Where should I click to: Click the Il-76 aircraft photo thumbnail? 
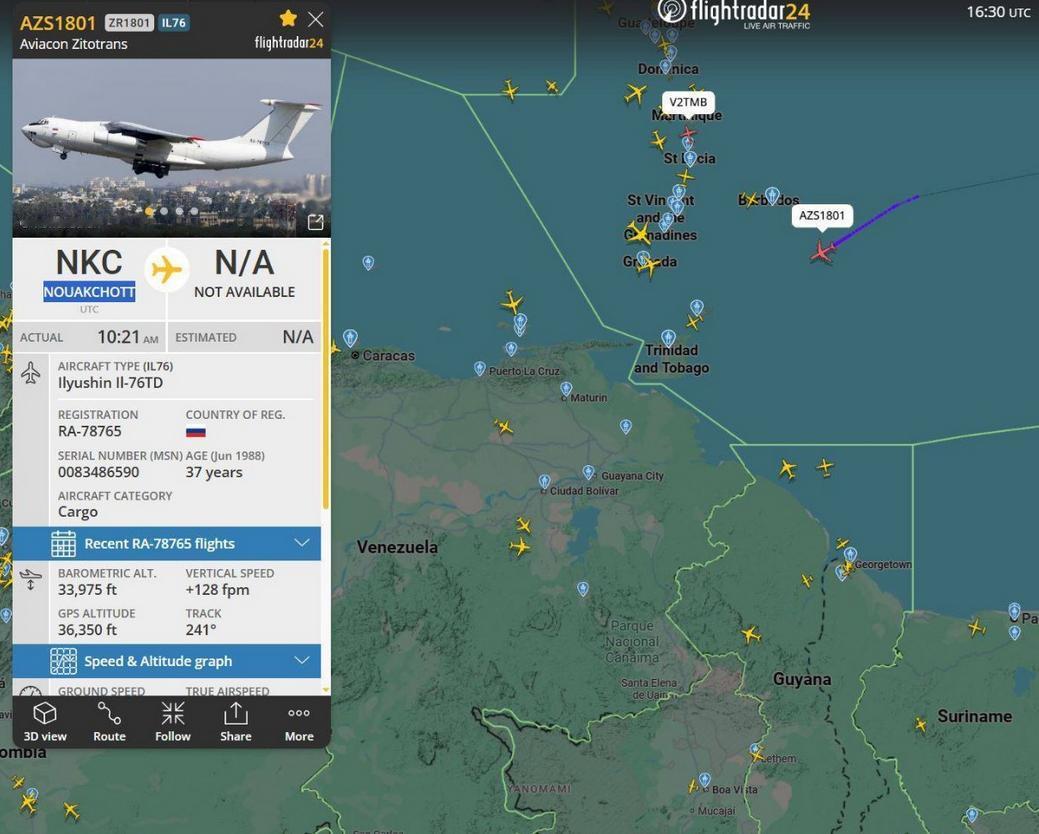[x=172, y=147]
